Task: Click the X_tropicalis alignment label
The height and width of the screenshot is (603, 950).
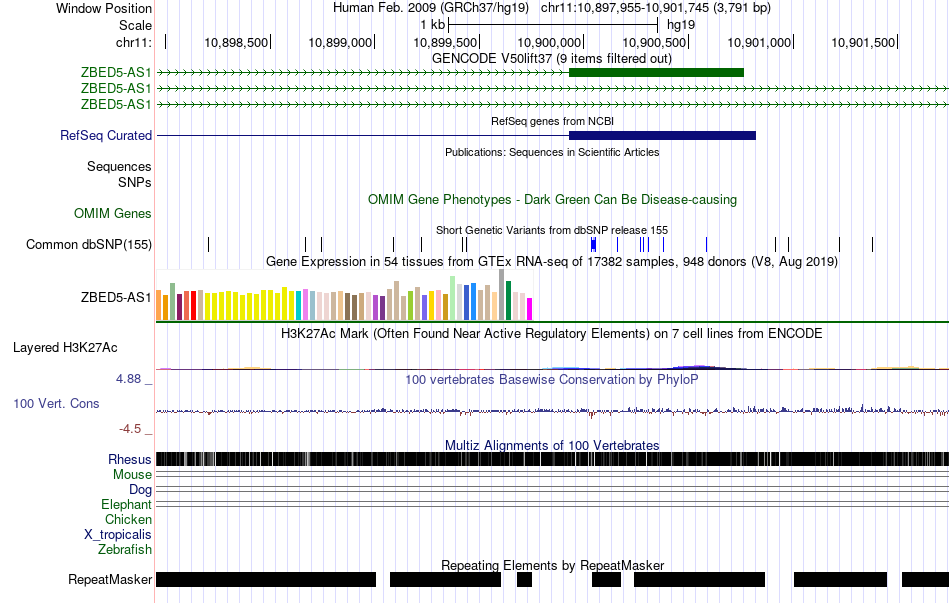Action: 118,535
